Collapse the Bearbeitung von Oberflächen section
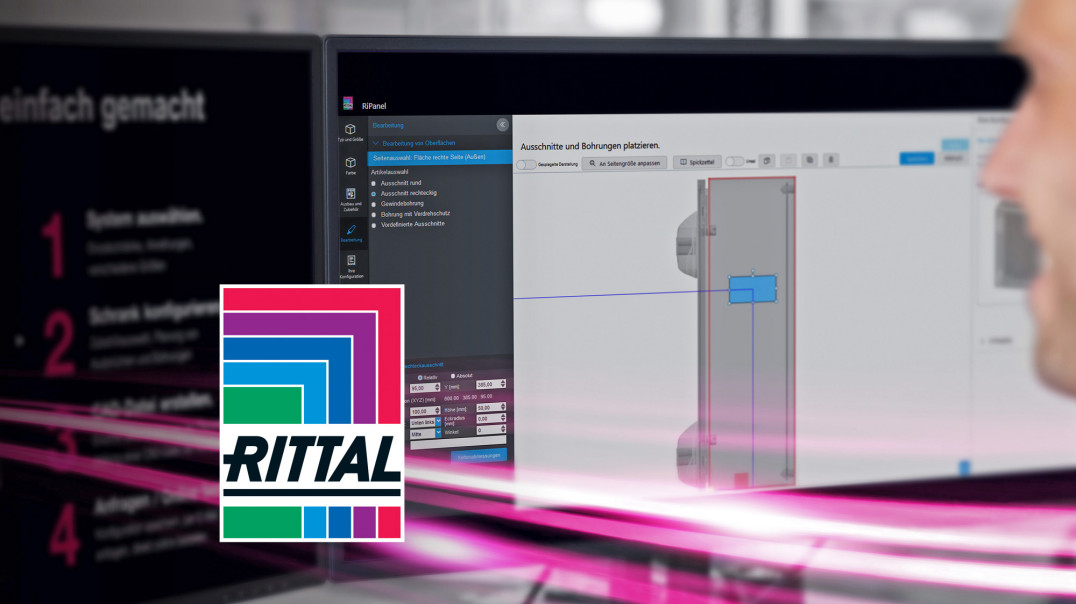The image size is (1076, 604). click(375, 143)
